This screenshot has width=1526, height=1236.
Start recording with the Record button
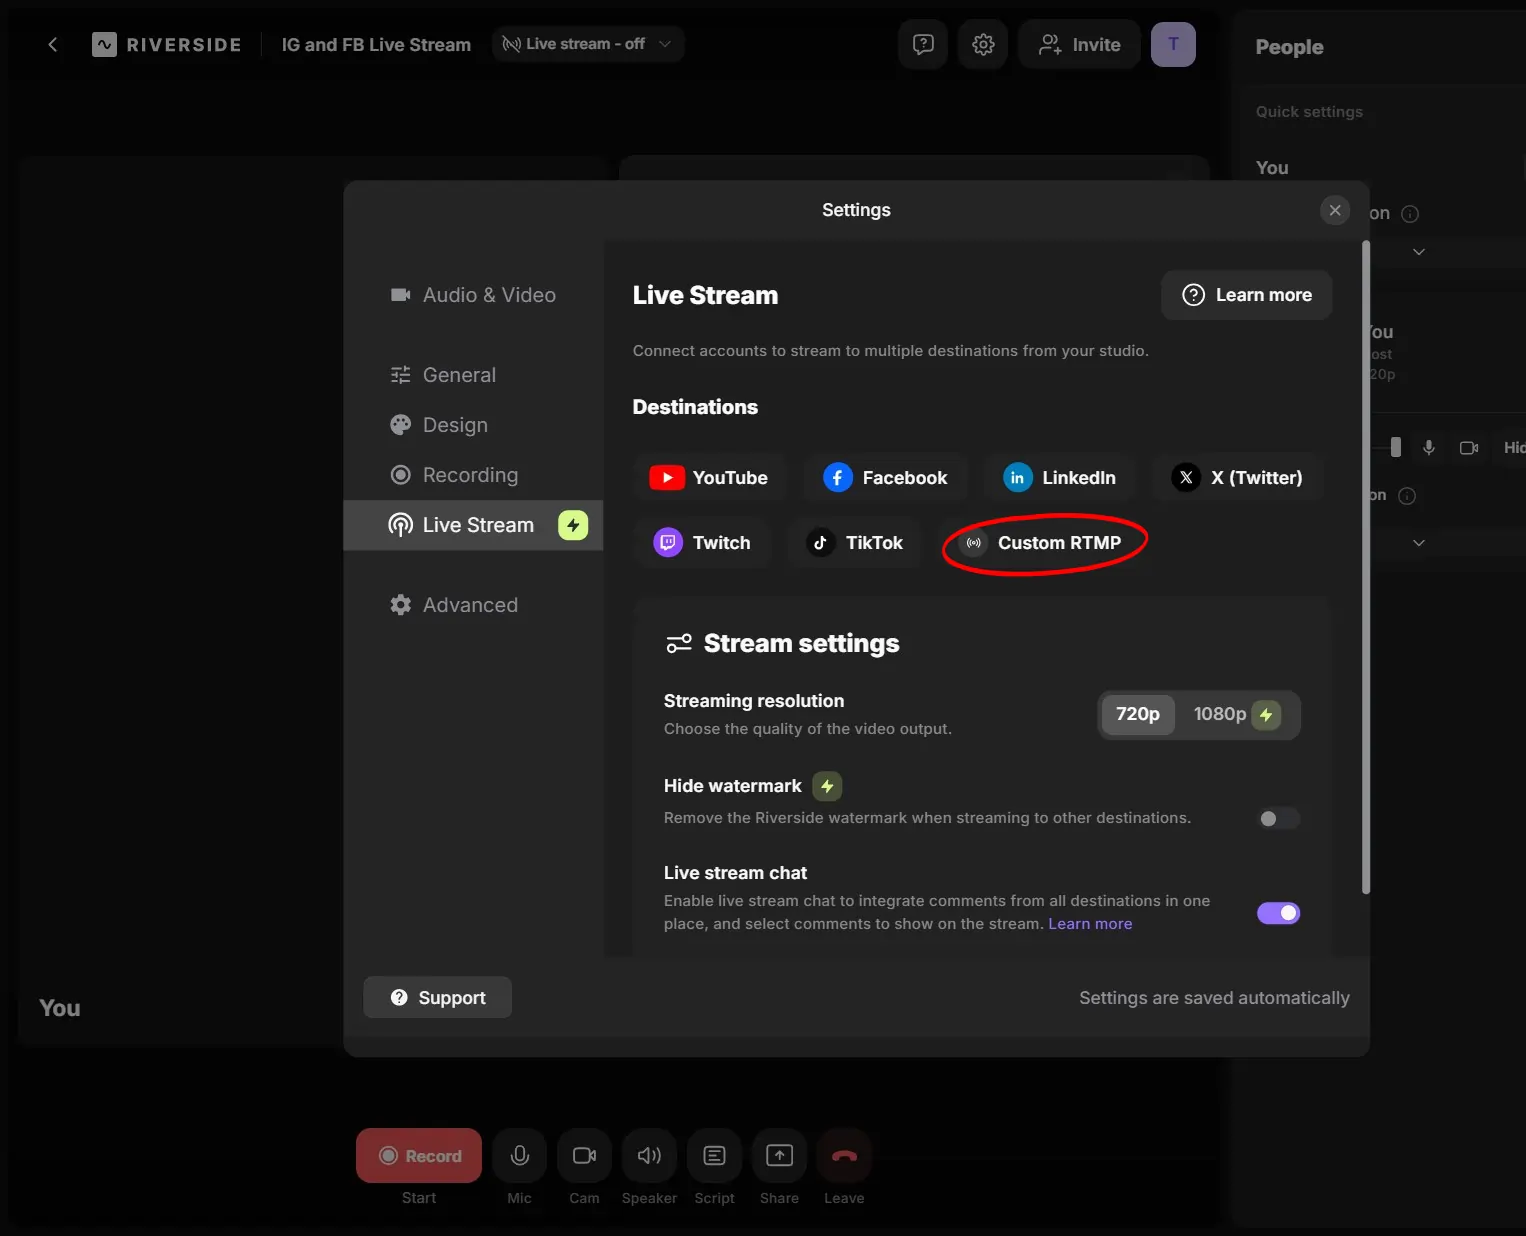tap(419, 1156)
